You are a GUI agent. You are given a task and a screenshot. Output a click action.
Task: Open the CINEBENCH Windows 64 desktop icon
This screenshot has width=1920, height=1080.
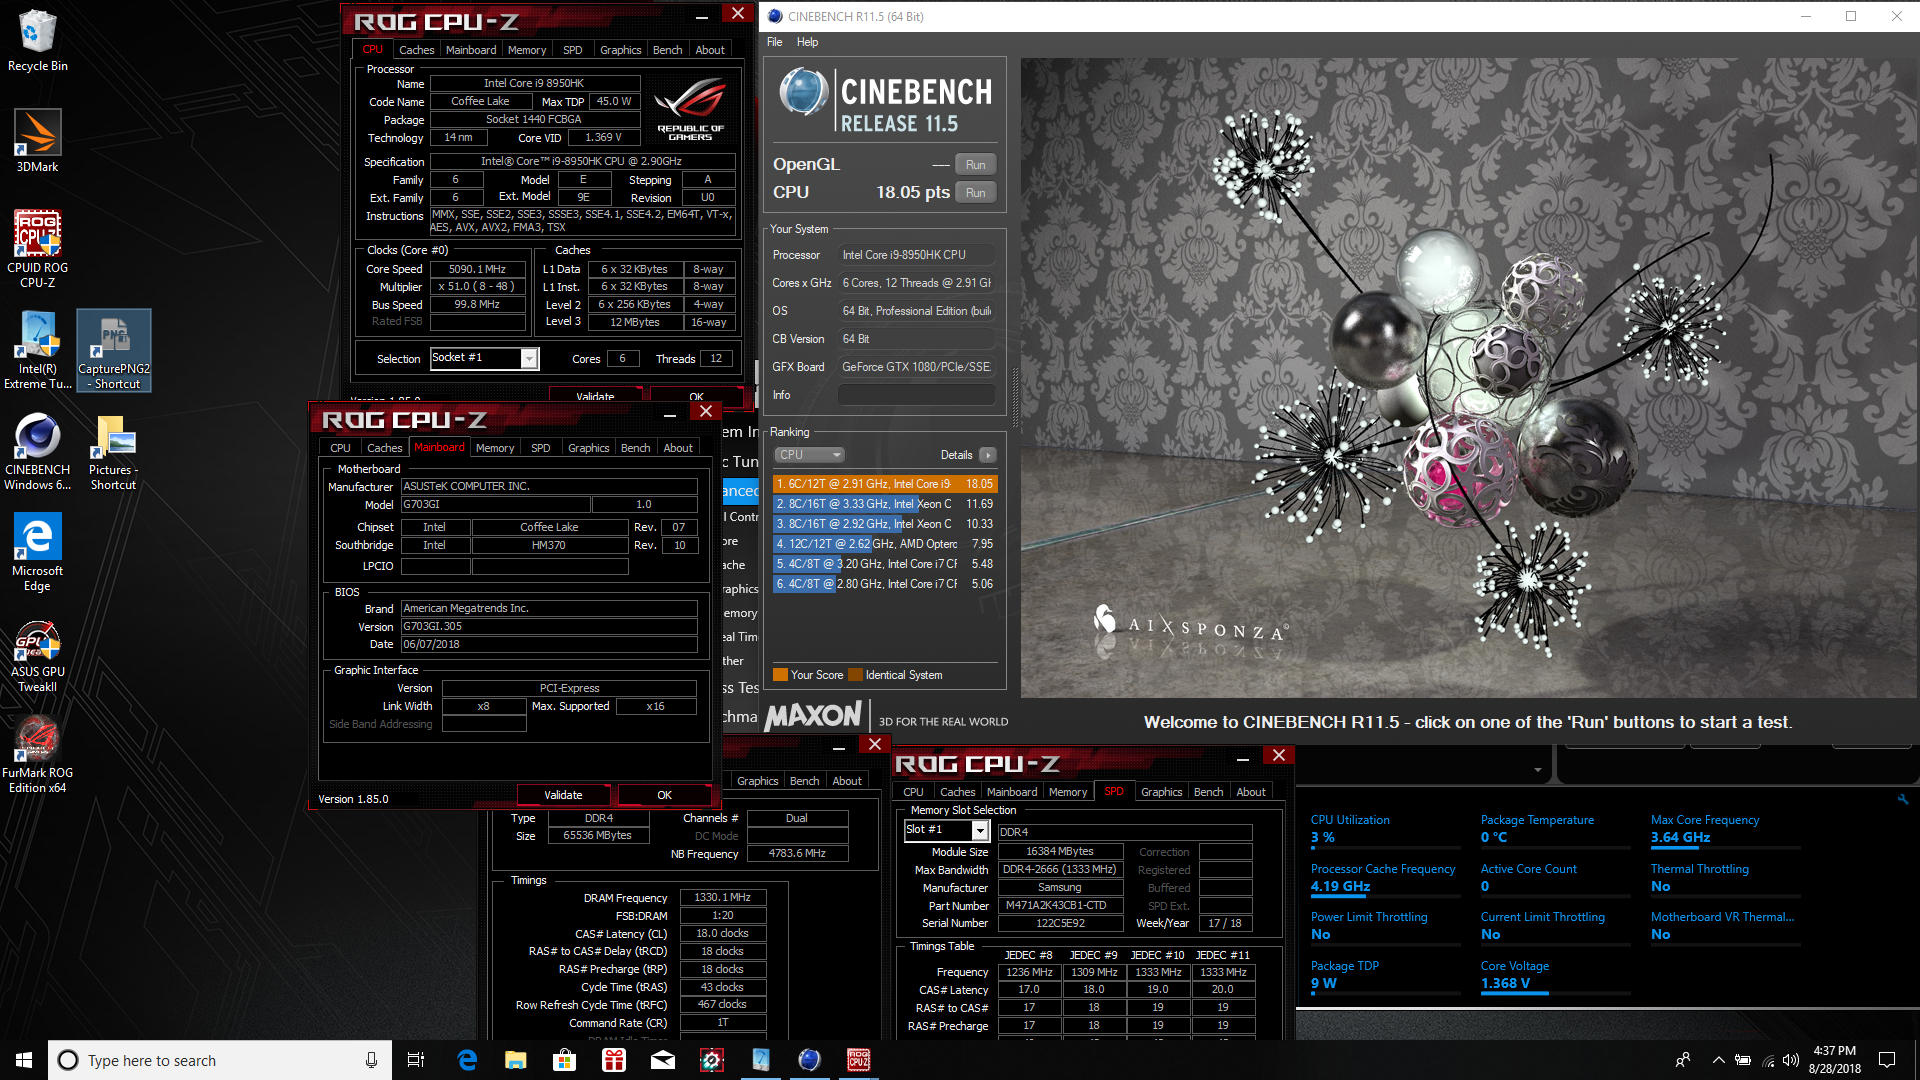click(37, 451)
